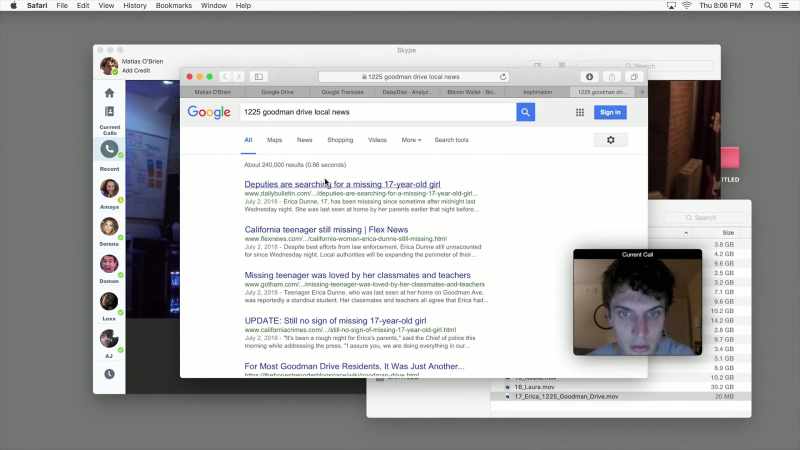
Task: Go back in Safari
Action: click(x=225, y=77)
